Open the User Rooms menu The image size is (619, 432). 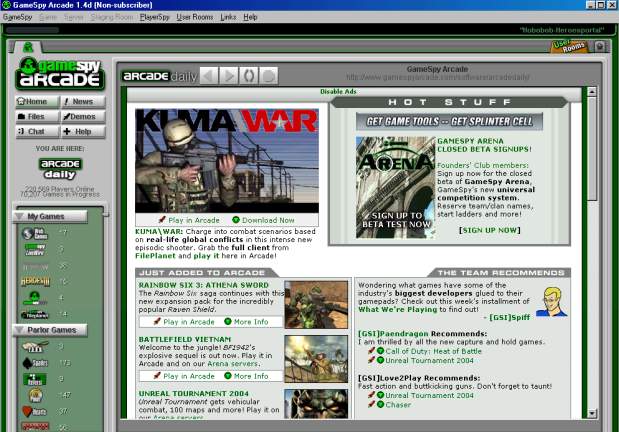195,17
